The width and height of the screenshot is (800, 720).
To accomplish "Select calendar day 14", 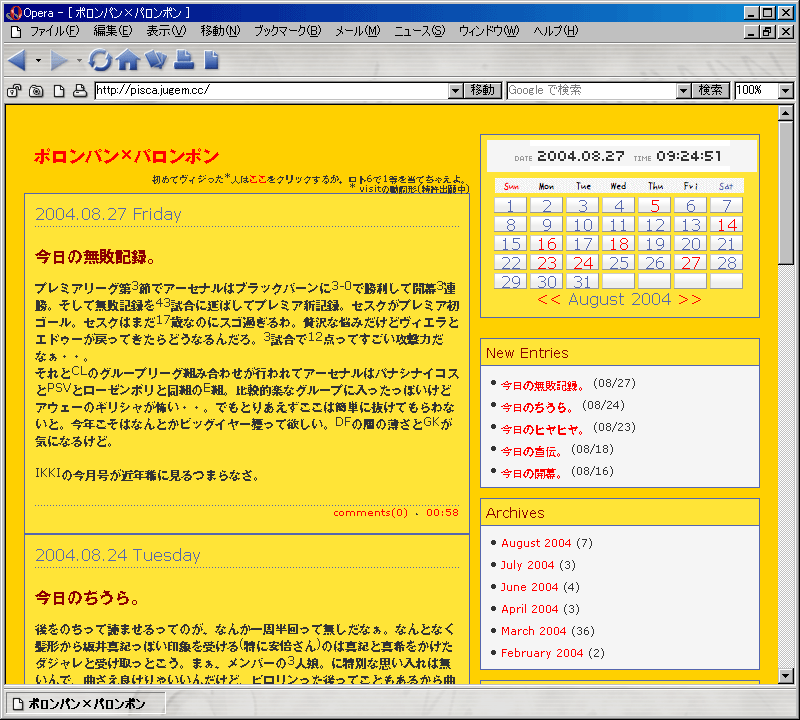I will click(x=727, y=225).
